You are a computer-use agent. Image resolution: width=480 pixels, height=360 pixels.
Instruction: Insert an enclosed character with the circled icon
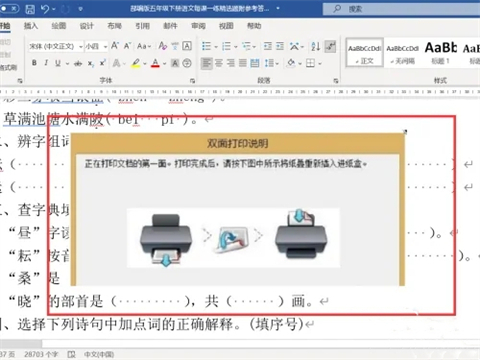click(187, 63)
